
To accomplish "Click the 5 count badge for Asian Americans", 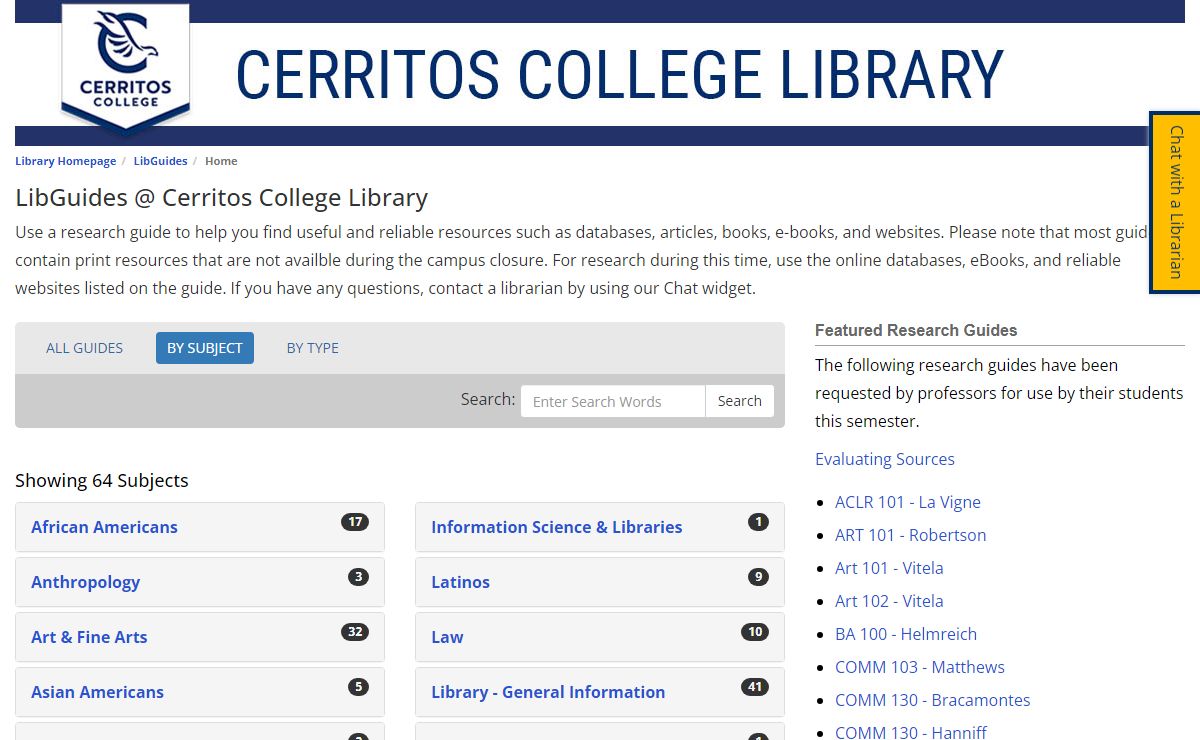I will coord(358,687).
